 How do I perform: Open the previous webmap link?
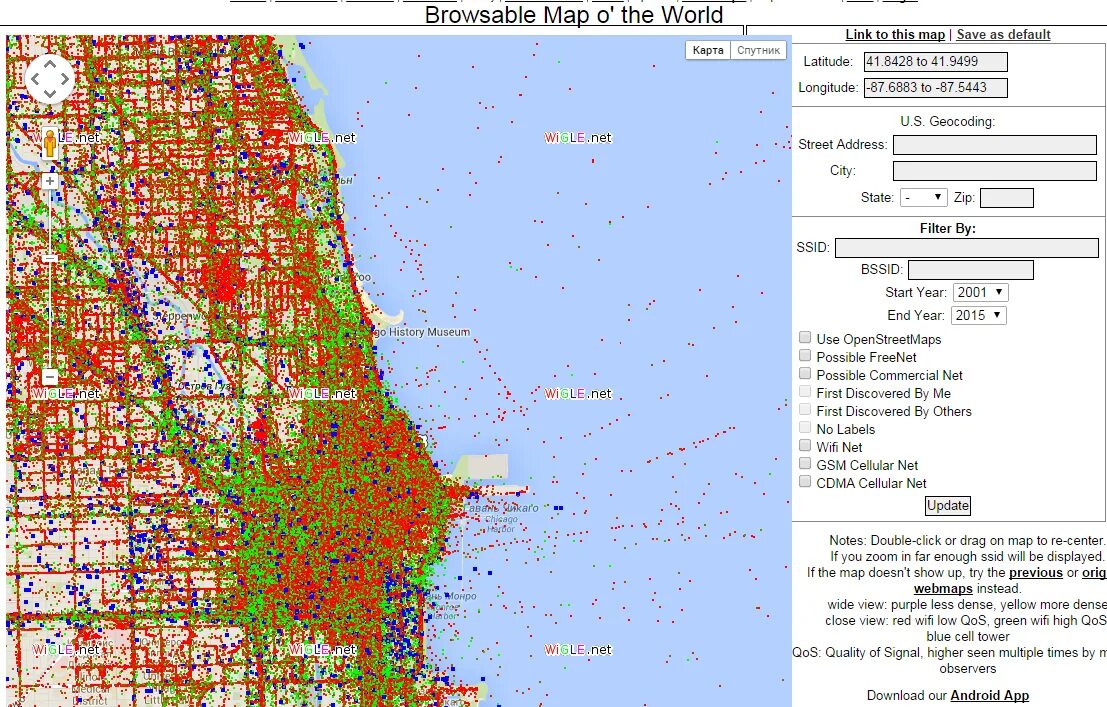point(1036,573)
